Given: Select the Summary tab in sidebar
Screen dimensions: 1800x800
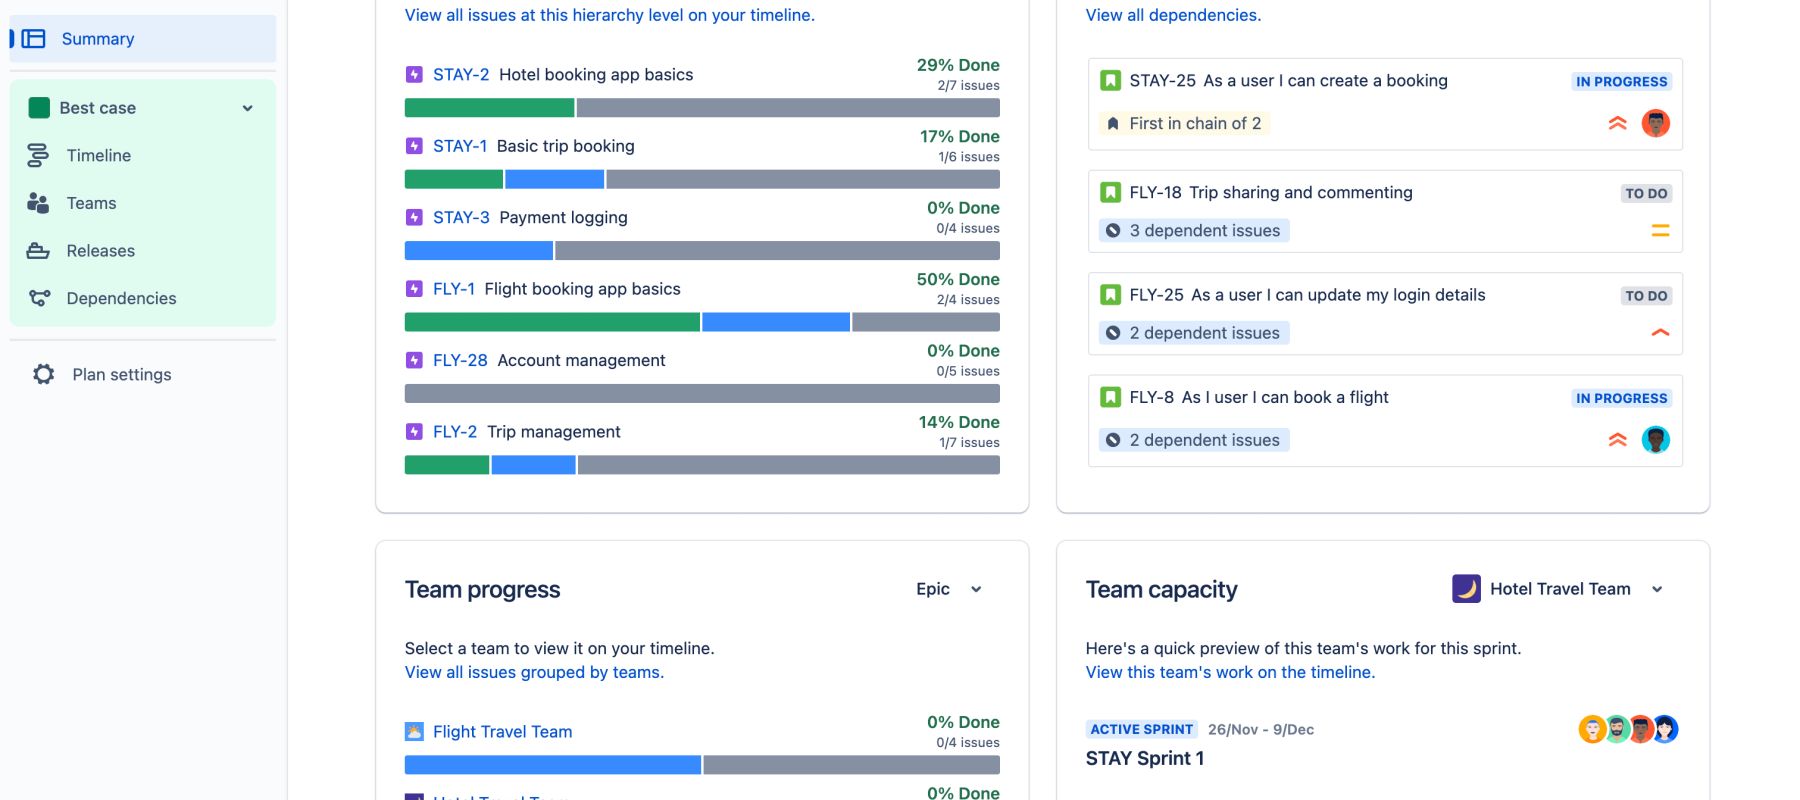Looking at the screenshot, I should click(97, 39).
